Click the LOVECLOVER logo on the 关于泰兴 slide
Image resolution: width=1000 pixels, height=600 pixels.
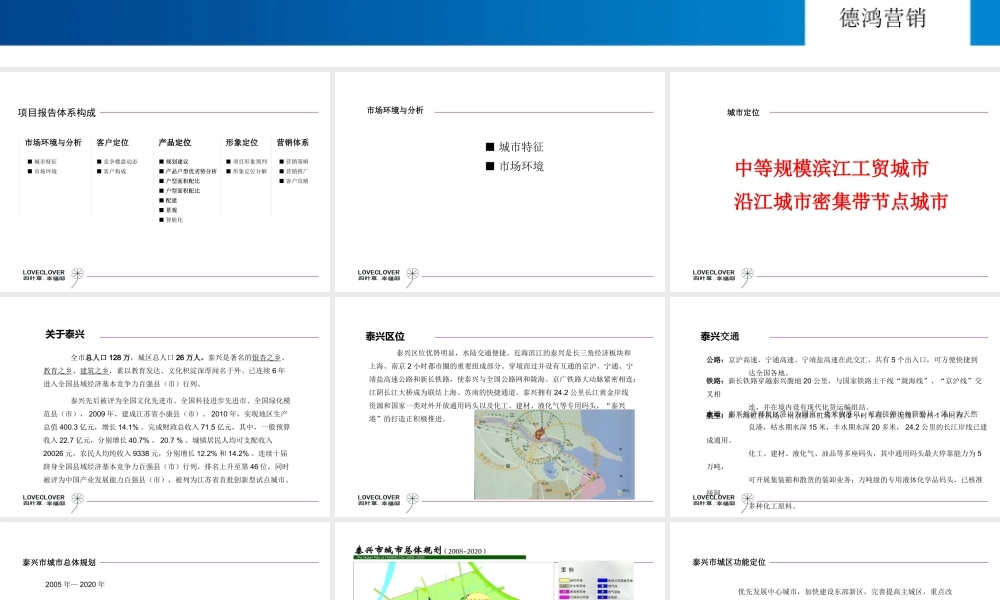pyautogui.click(x=53, y=501)
